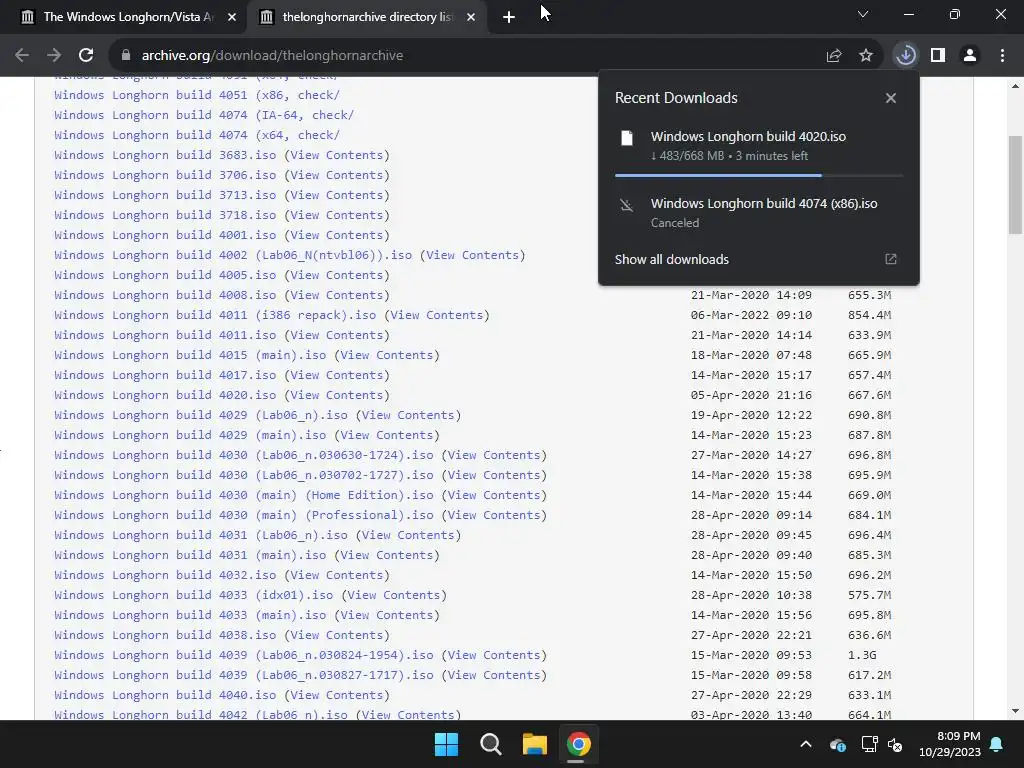Download build 4002 (Lab06_N(ntvbl06)).iso
The height and width of the screenshot is (768, 1024).
(233, 255)
